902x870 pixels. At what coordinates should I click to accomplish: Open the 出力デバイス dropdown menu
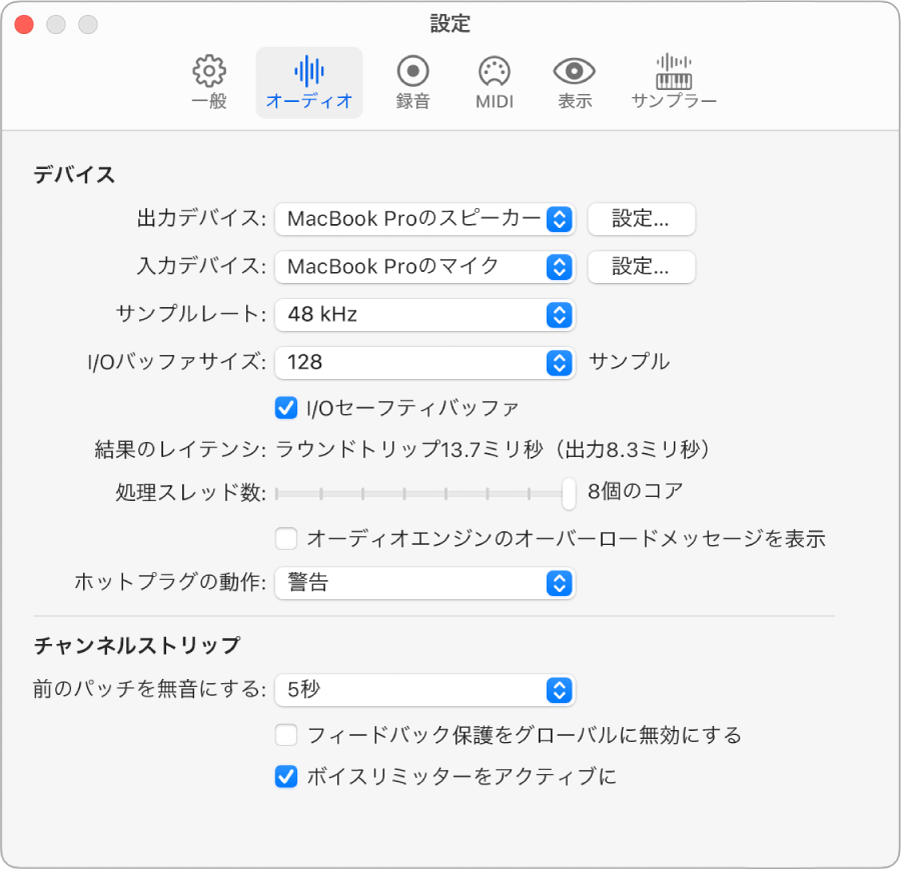click(425, 219)
